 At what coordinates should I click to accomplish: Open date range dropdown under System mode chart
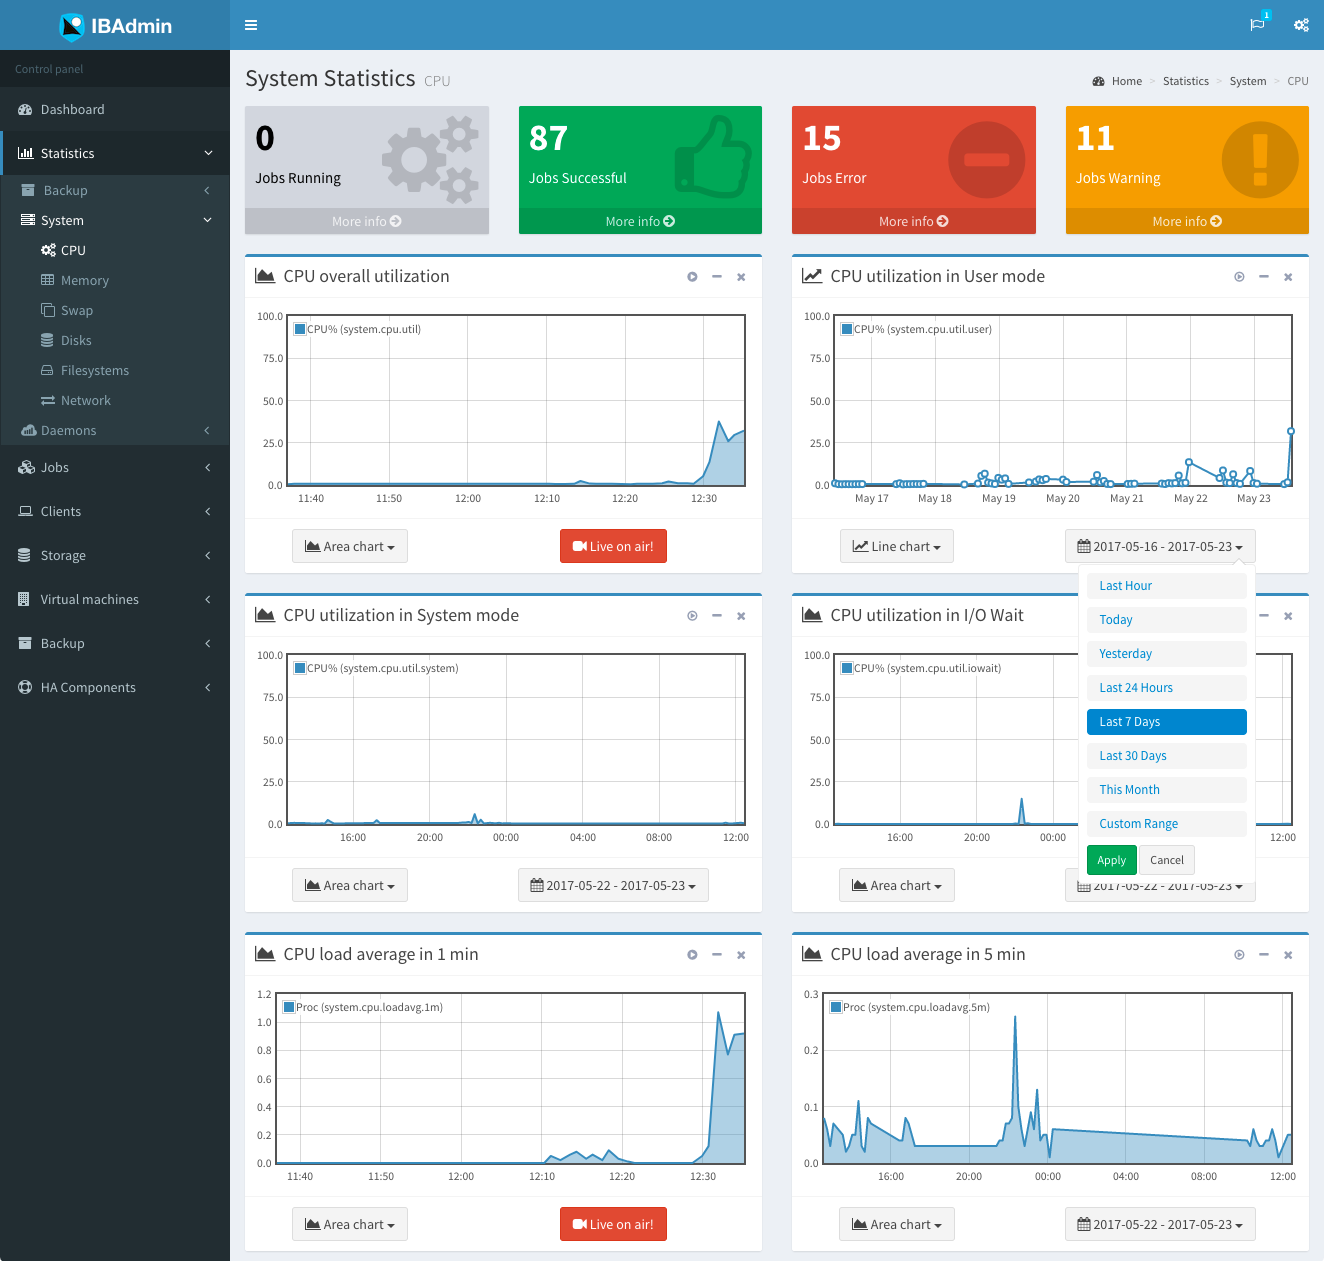pyautogui.click(x=613, y=885)
